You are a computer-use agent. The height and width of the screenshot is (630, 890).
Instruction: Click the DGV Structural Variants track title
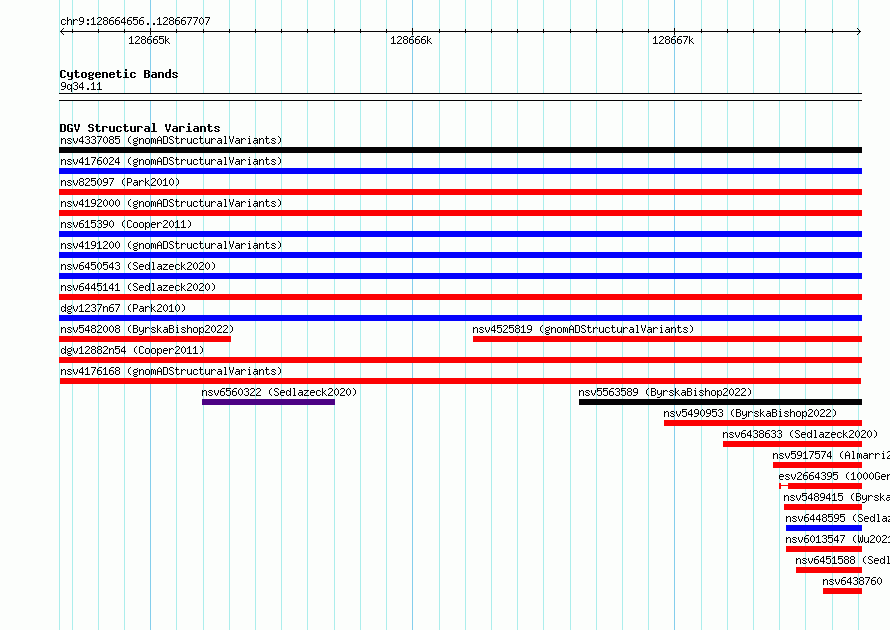point(140,128)
